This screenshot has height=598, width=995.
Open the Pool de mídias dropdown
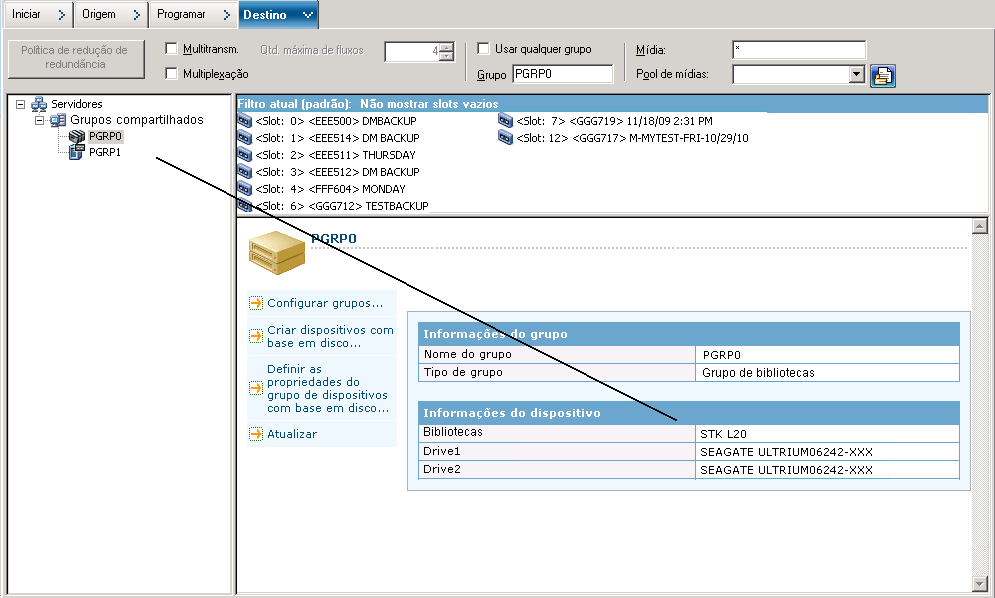[856, 74]
